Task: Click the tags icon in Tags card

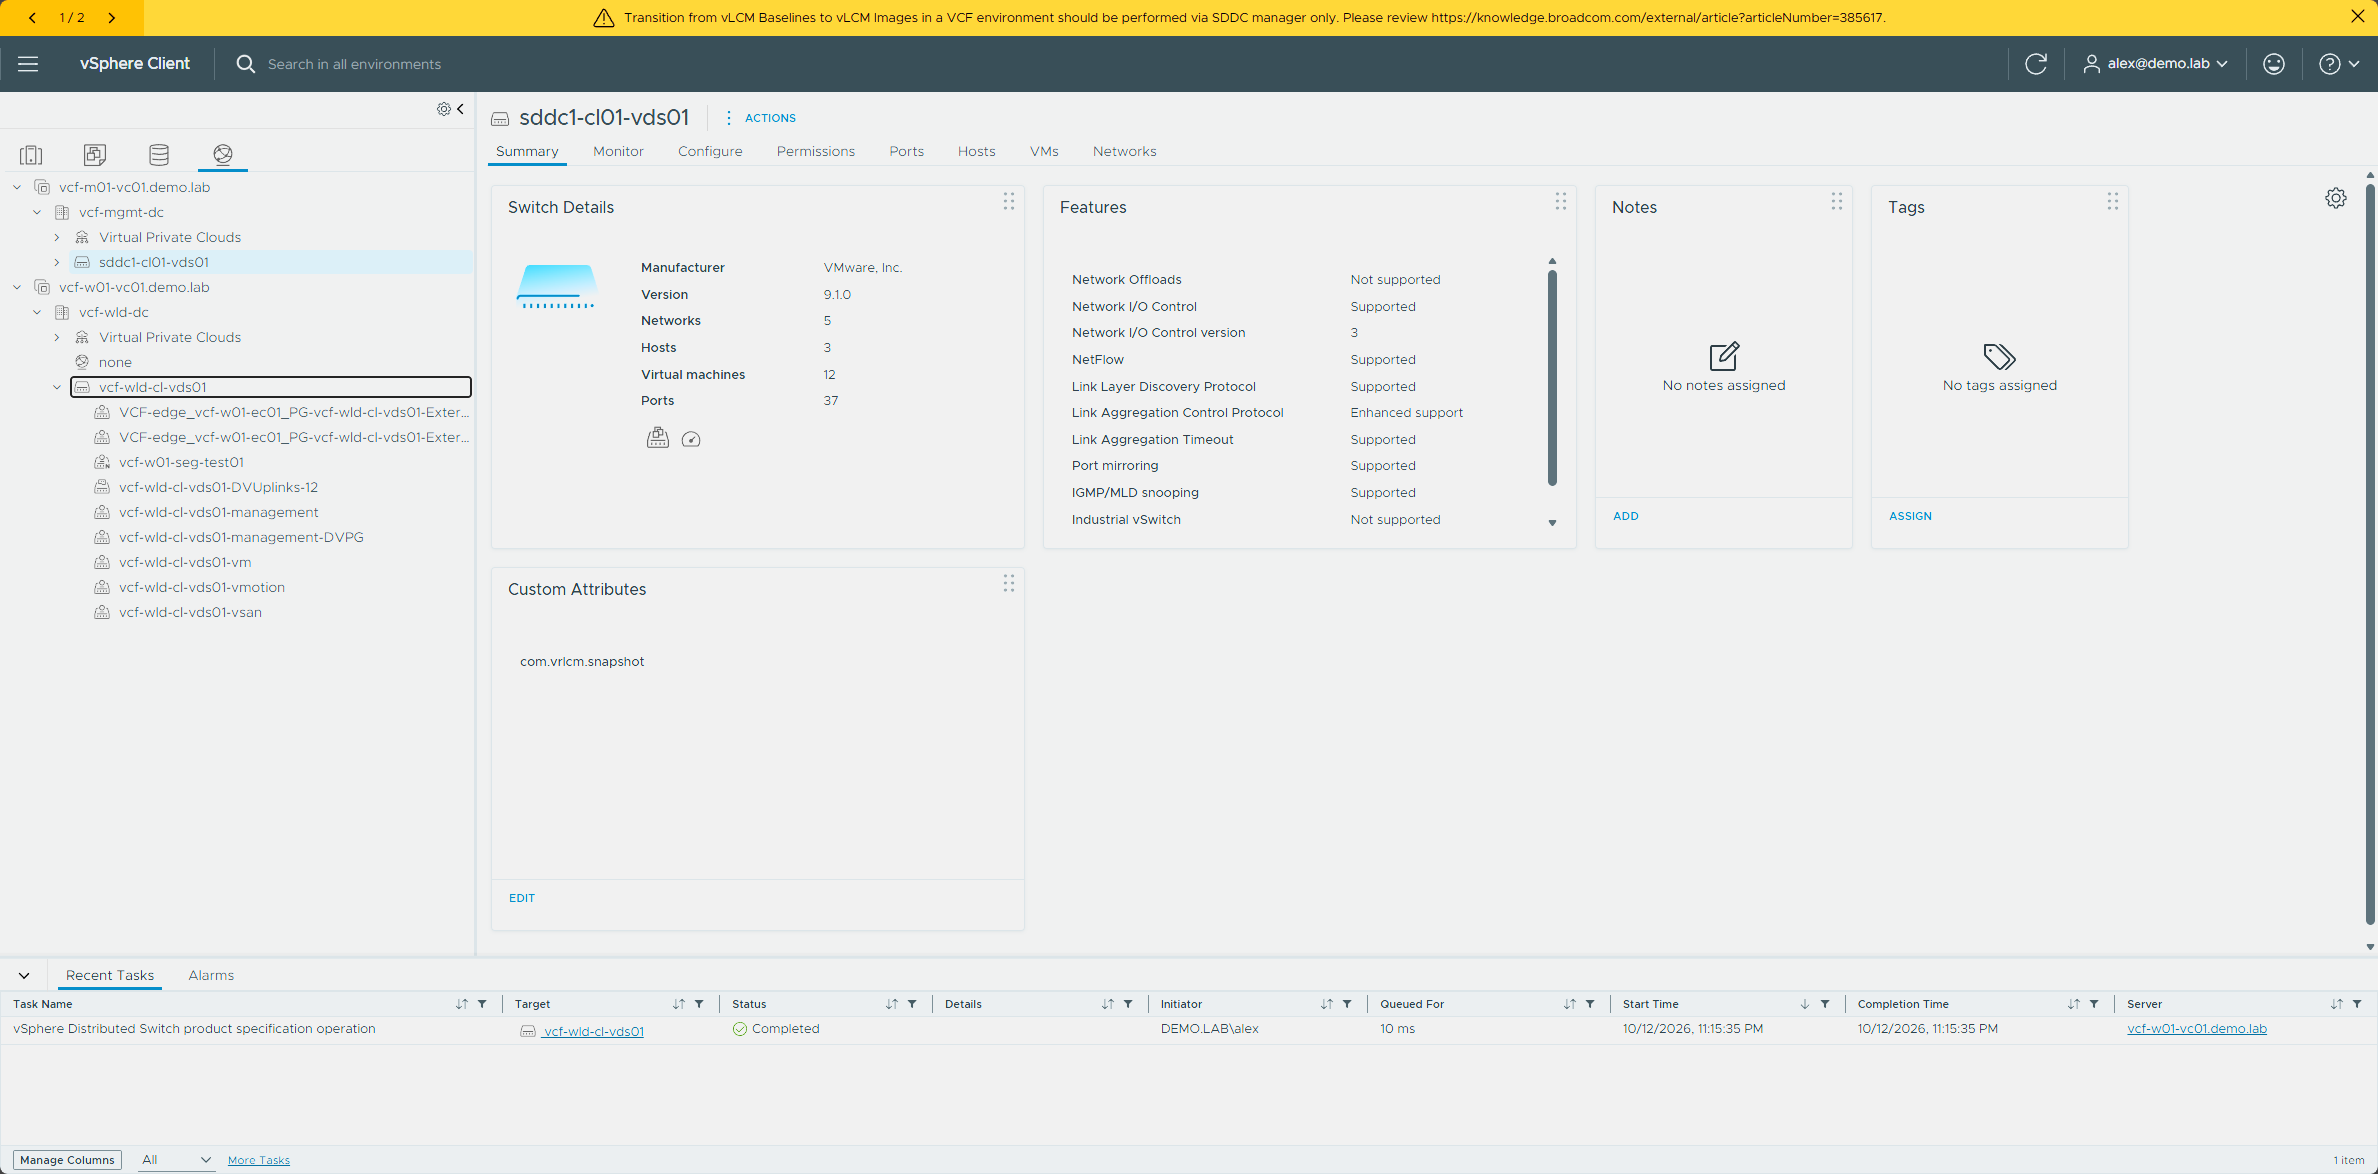Action: 1999,357
